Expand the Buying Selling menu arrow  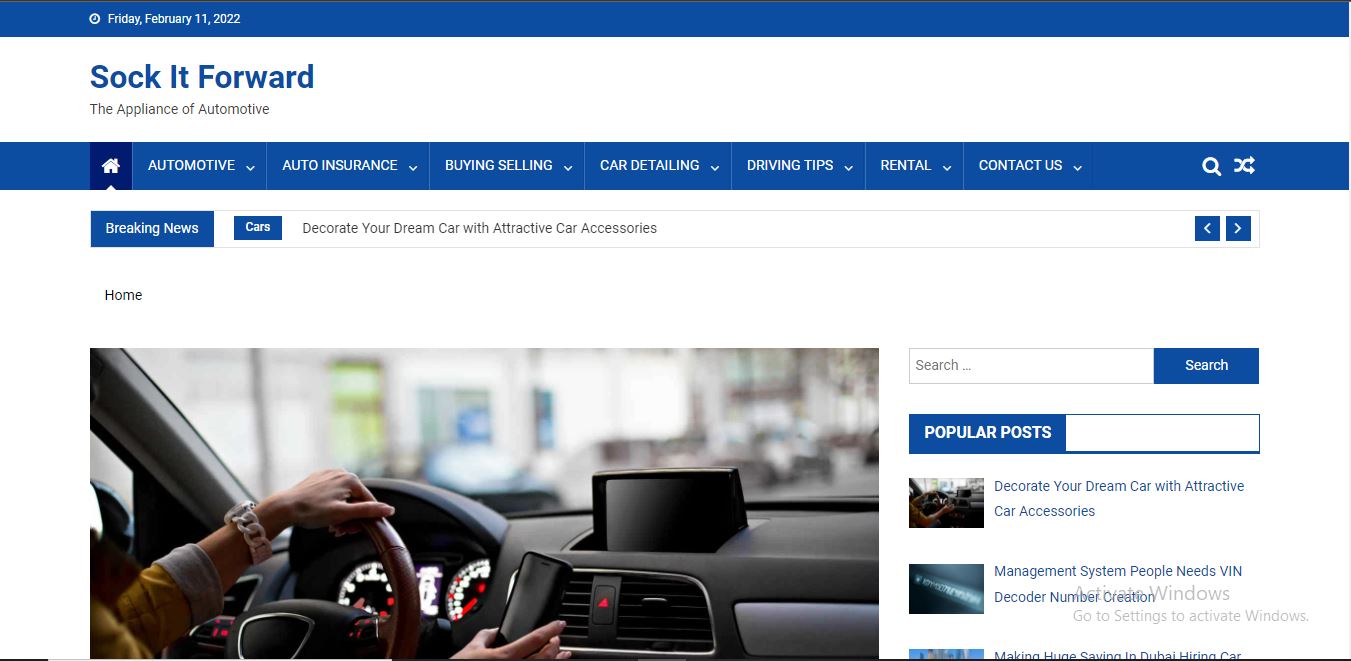tap(568, 168)
